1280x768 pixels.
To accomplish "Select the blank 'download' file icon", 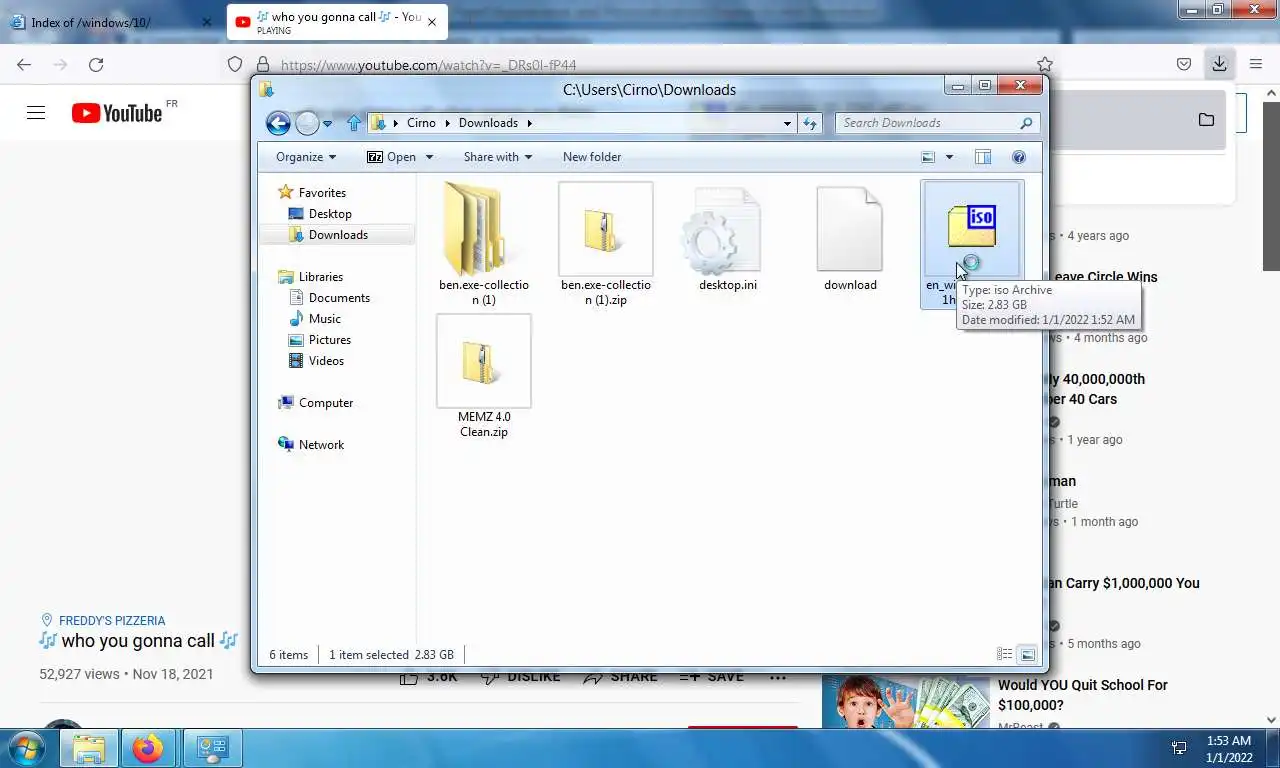I will tap(850, 229).
